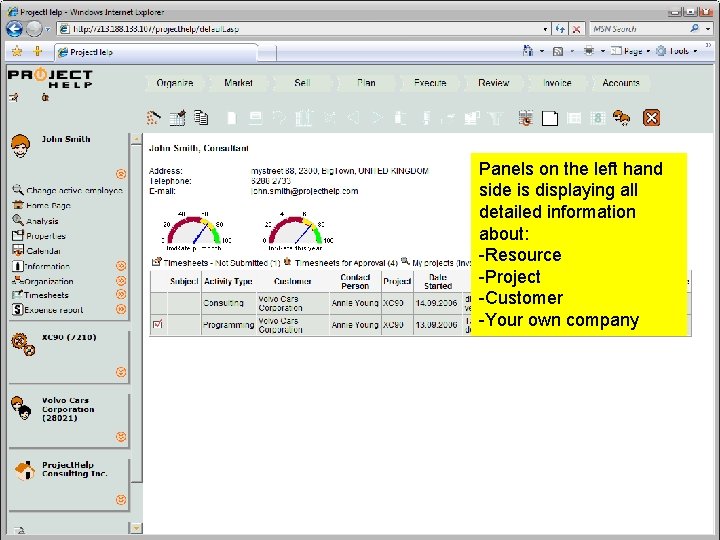Click the Organization sidebar link
This screenshot has height=540, width=720.
click(49, 281)
